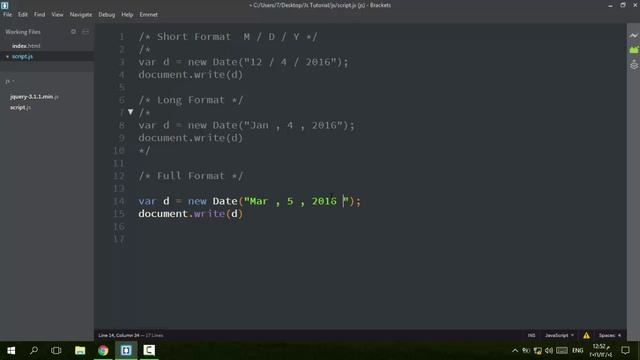Open the Live Preview lightning icon

point(633,36)
